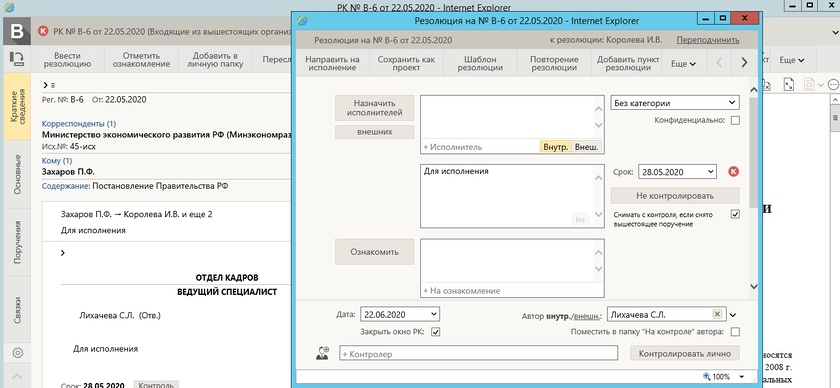Screen dimensions: 840x388
Task: Open the Срок date dropdown
Action: coord(677,171)
